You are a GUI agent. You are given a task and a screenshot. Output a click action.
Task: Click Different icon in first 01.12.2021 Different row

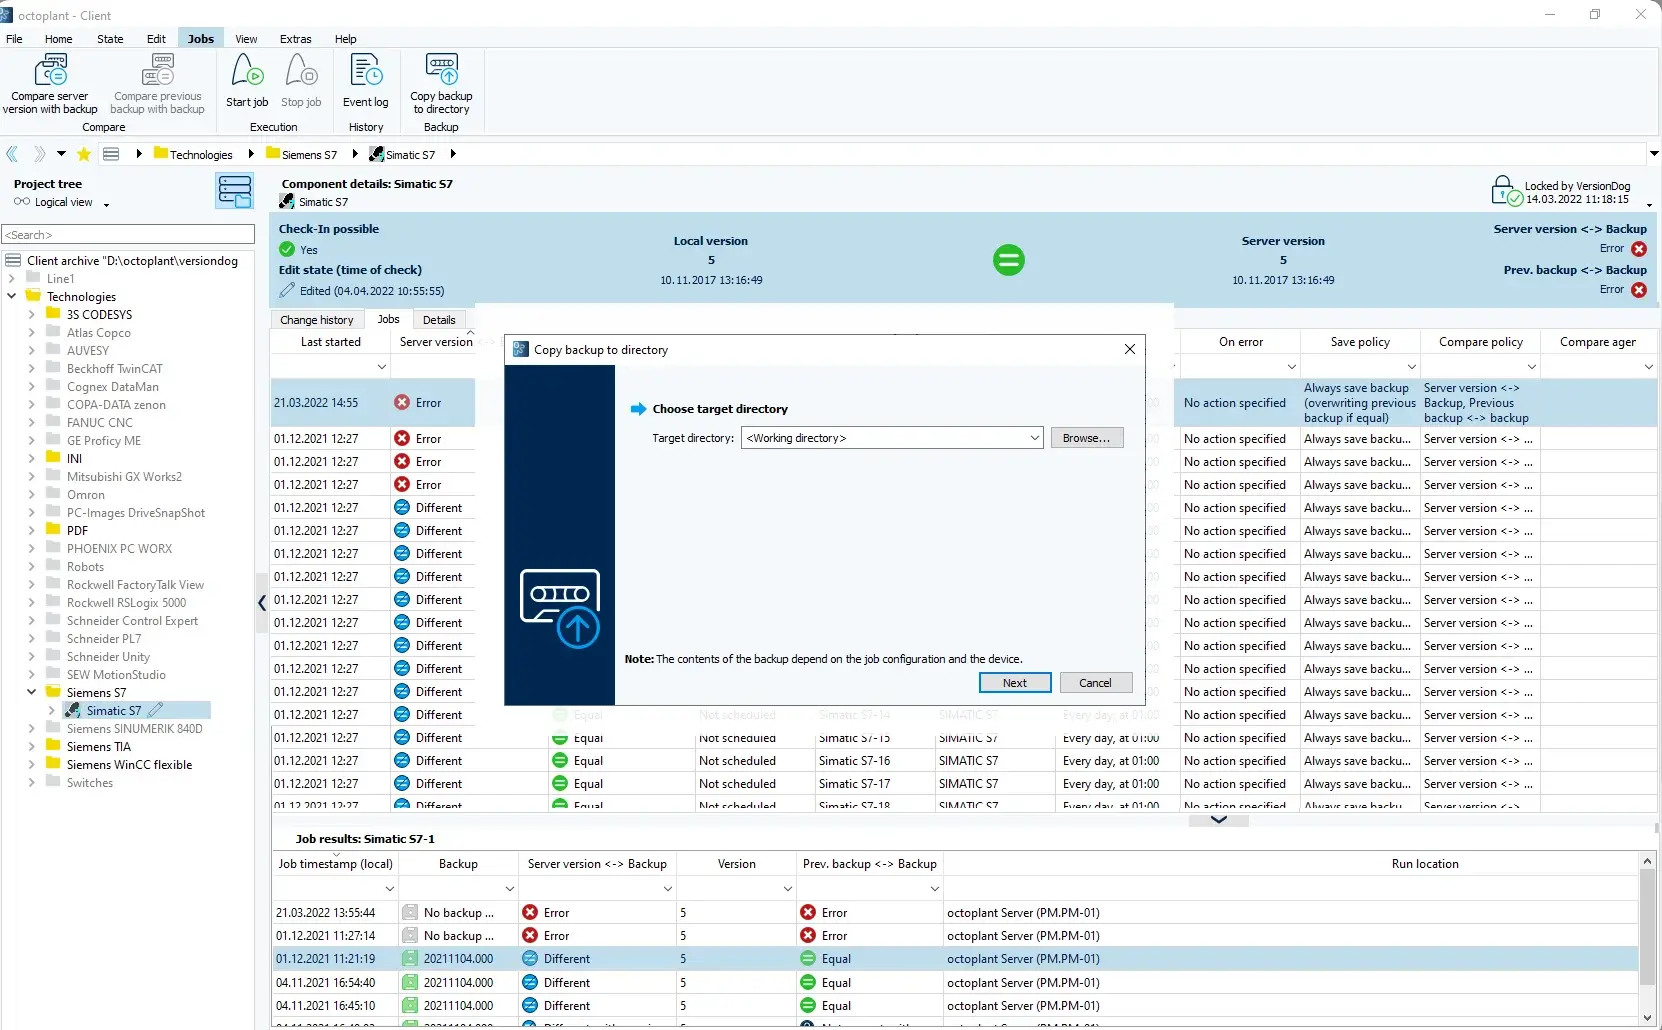[402, 507]
